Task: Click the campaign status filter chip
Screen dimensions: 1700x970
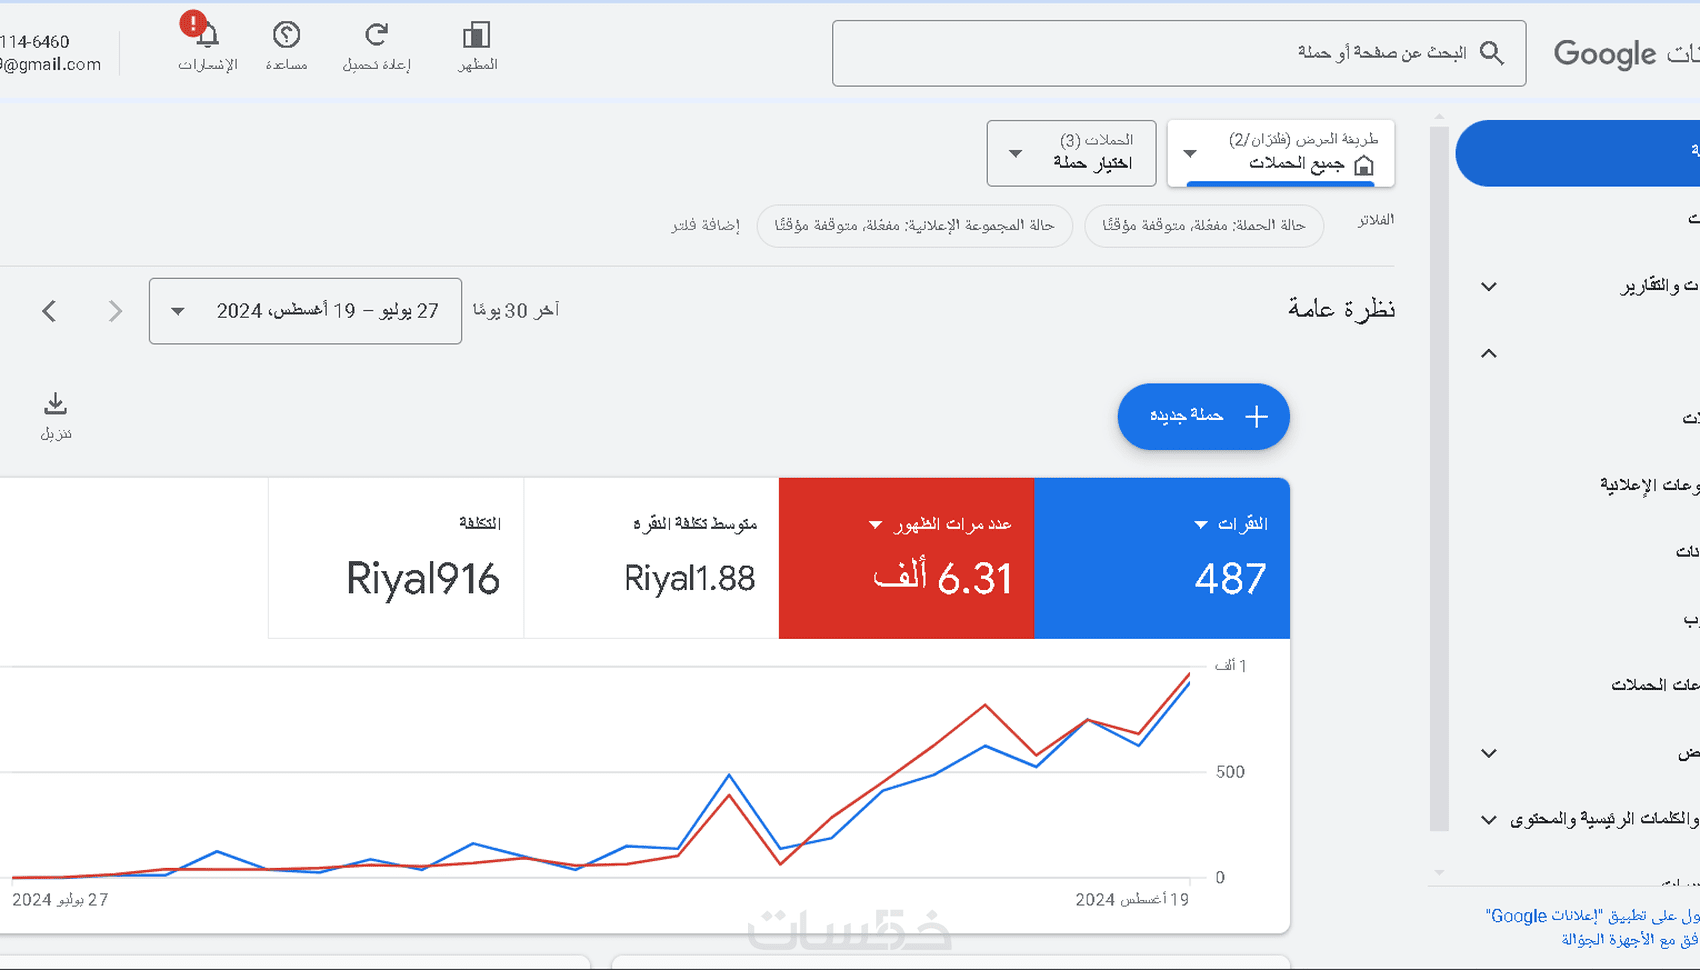Action: click(1203, 225)
